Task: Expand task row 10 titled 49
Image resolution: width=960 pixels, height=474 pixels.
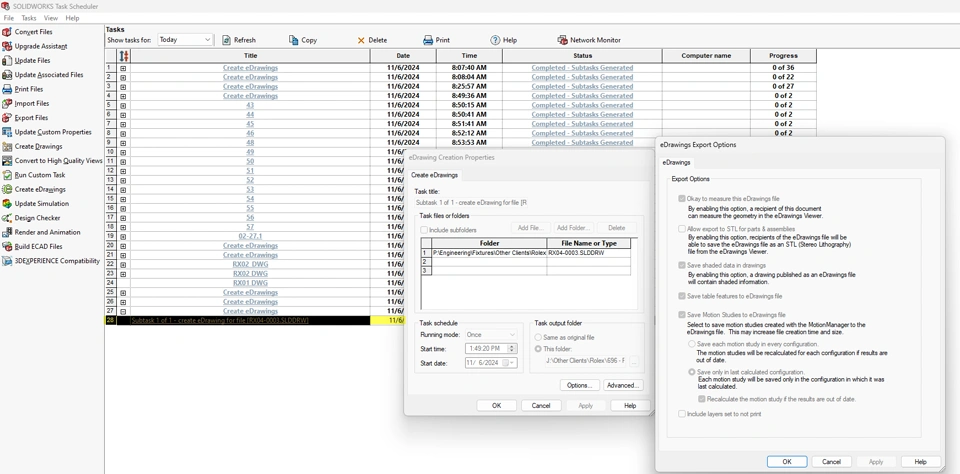Action: pos(123,152)
